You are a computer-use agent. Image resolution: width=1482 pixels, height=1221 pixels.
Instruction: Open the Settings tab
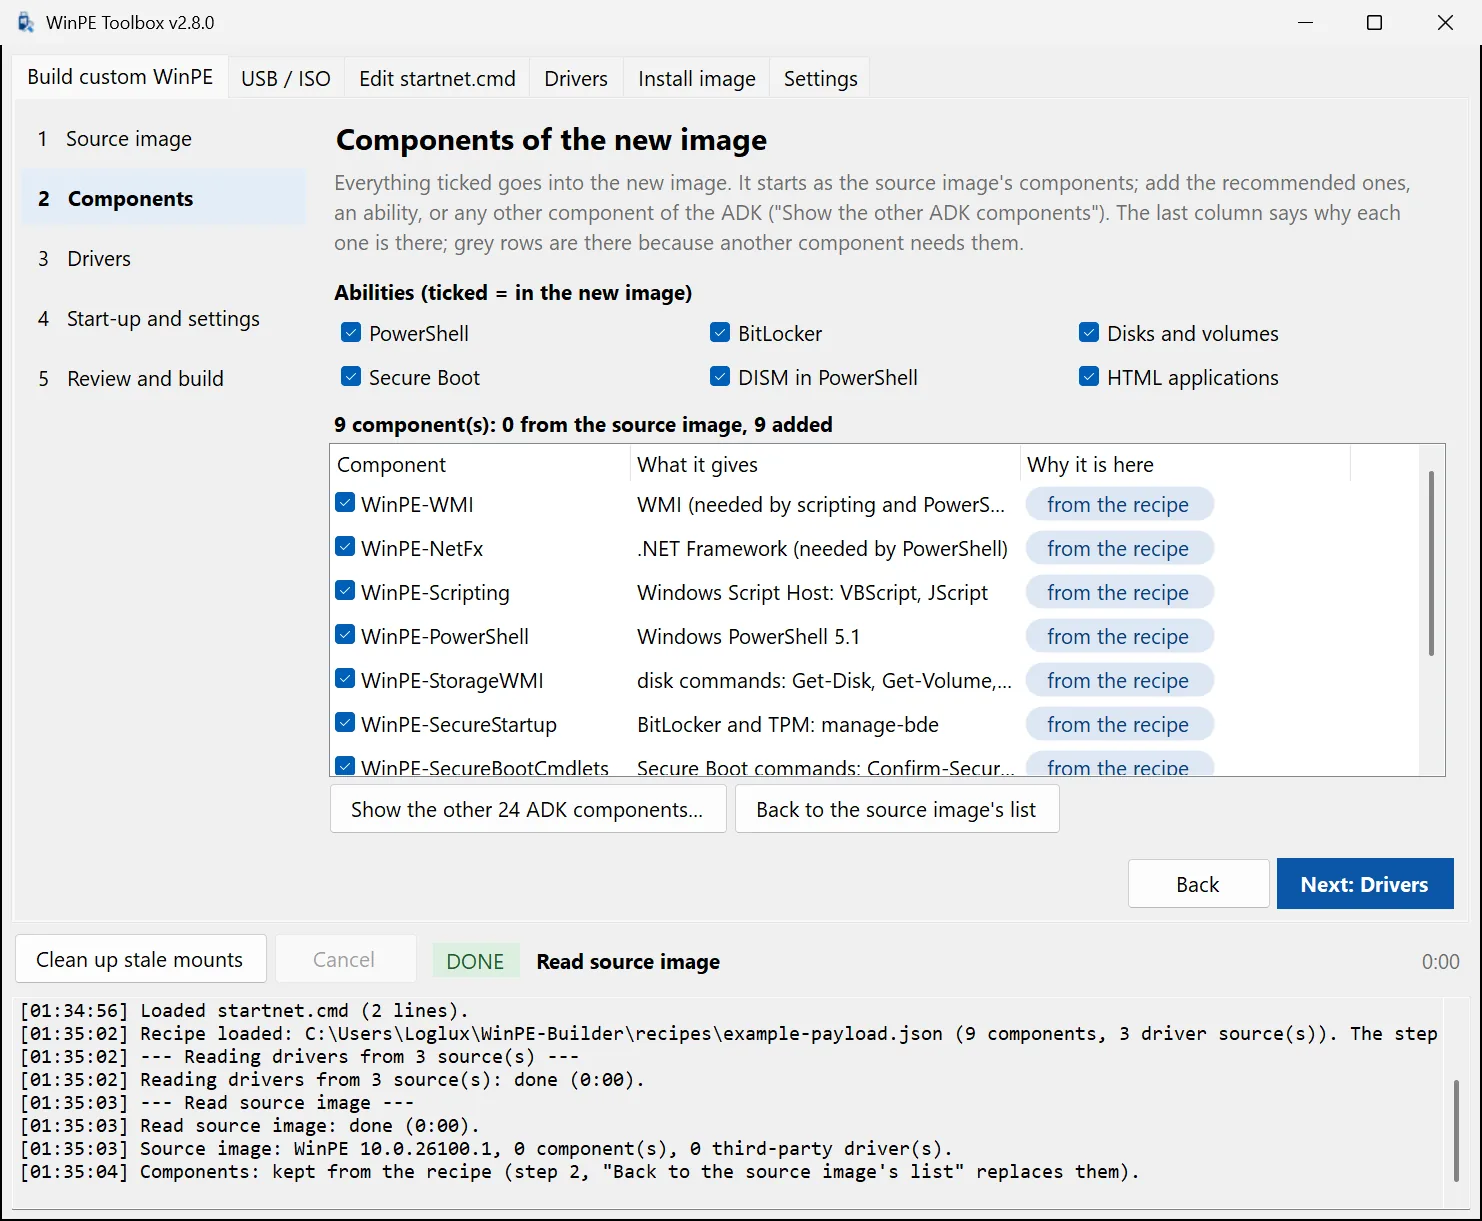tap(821, 78)
